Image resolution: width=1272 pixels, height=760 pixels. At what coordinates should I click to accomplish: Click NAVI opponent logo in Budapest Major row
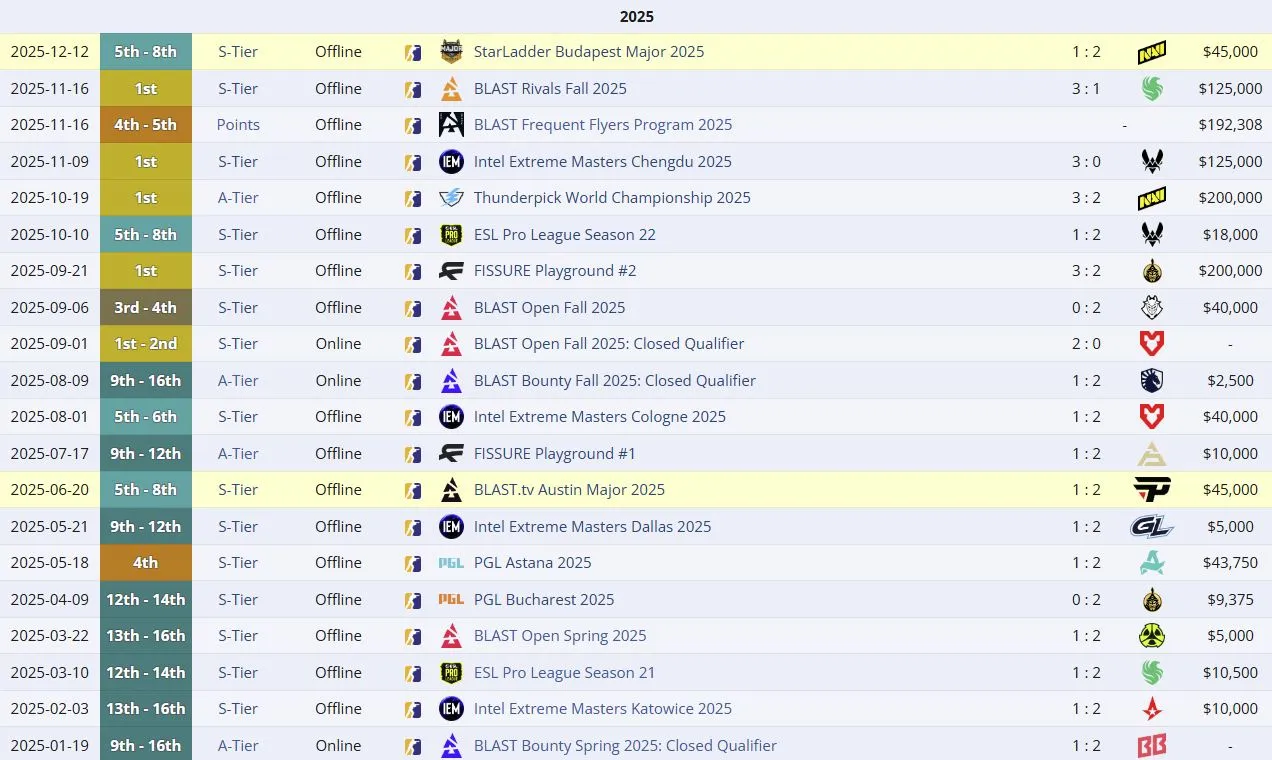pyautogui.click(x=1152, y=52)
